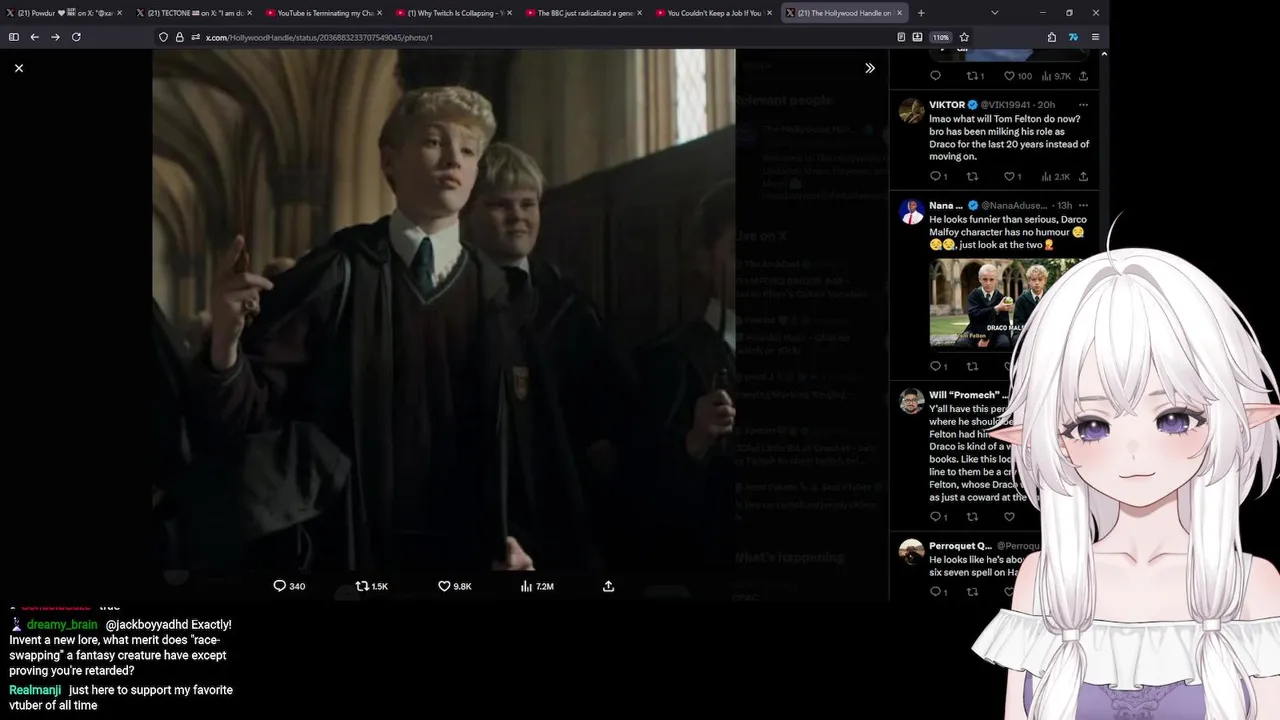Like Will Promech's comment

[1009, 517]
